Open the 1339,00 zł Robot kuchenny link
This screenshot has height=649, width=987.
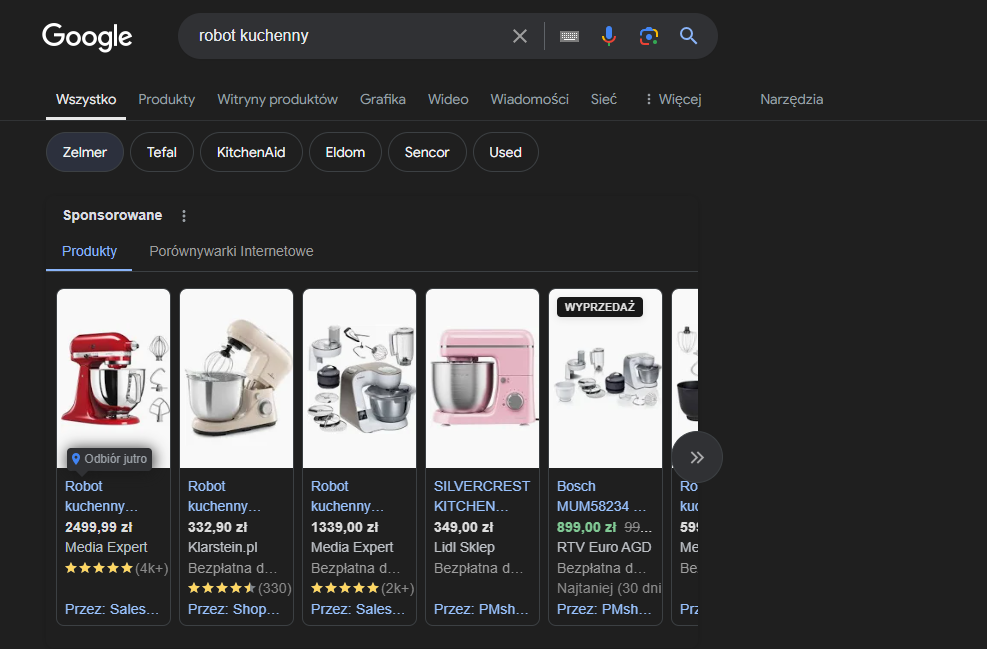pyautogui.click(x=347, y=496)
